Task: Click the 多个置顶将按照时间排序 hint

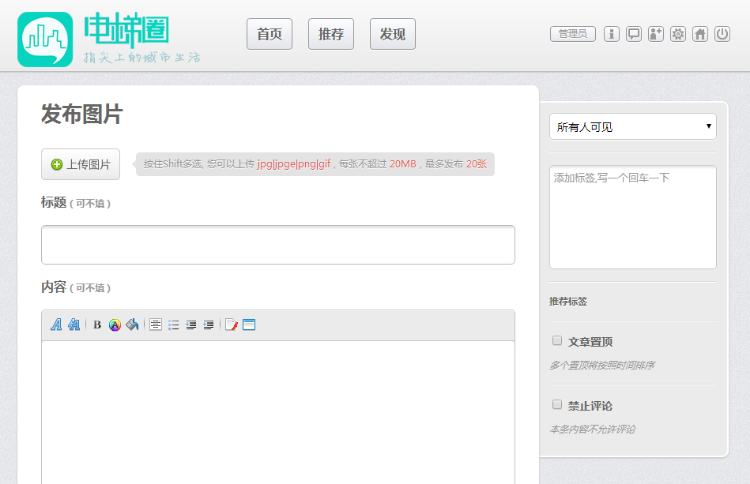Action: [602, 366]
